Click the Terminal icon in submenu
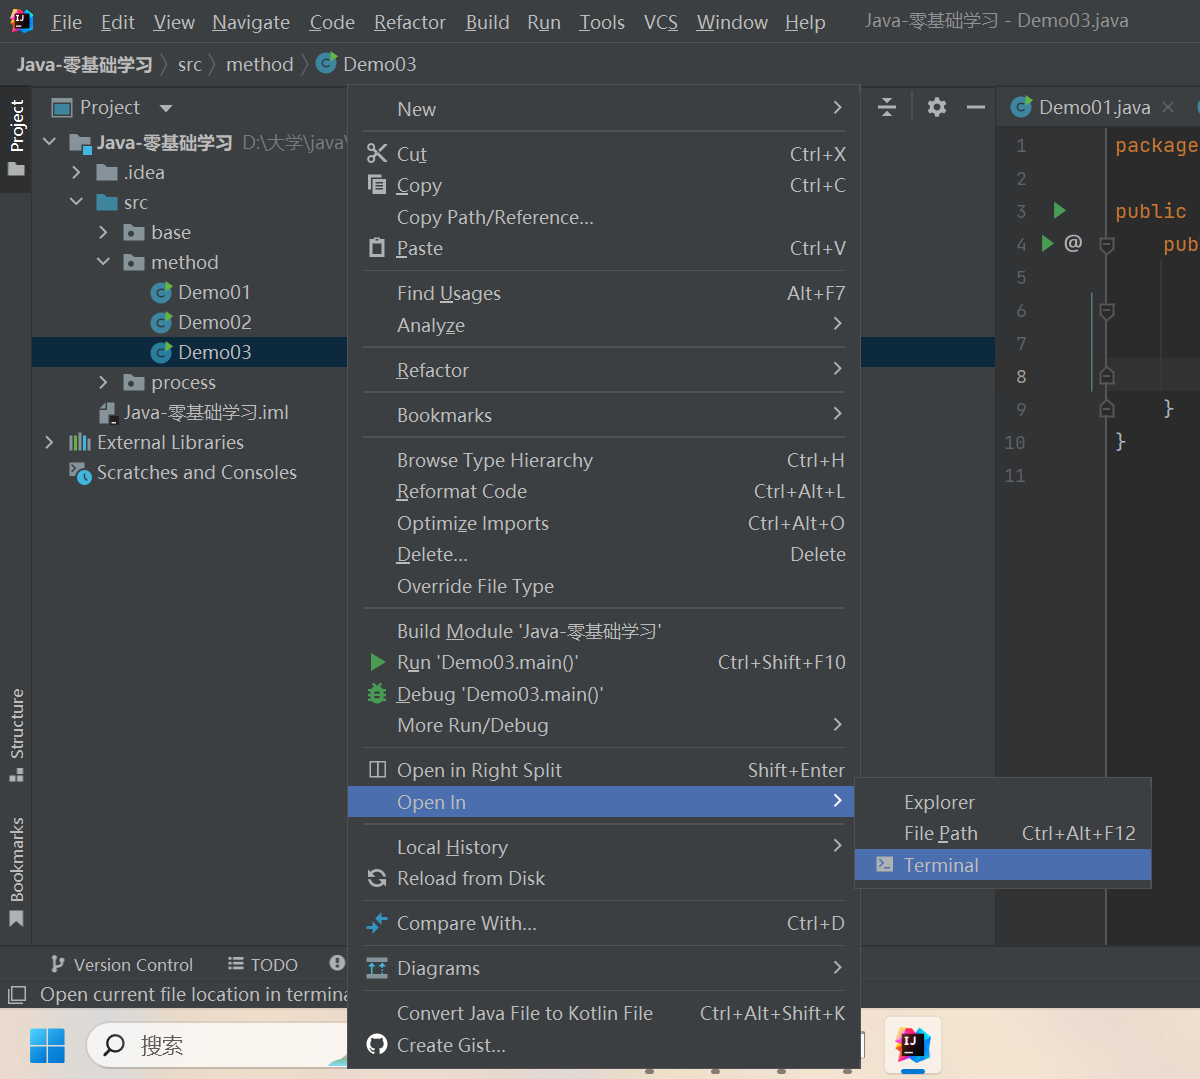This screenshot has width=1200, height=1079. [885, 864]
